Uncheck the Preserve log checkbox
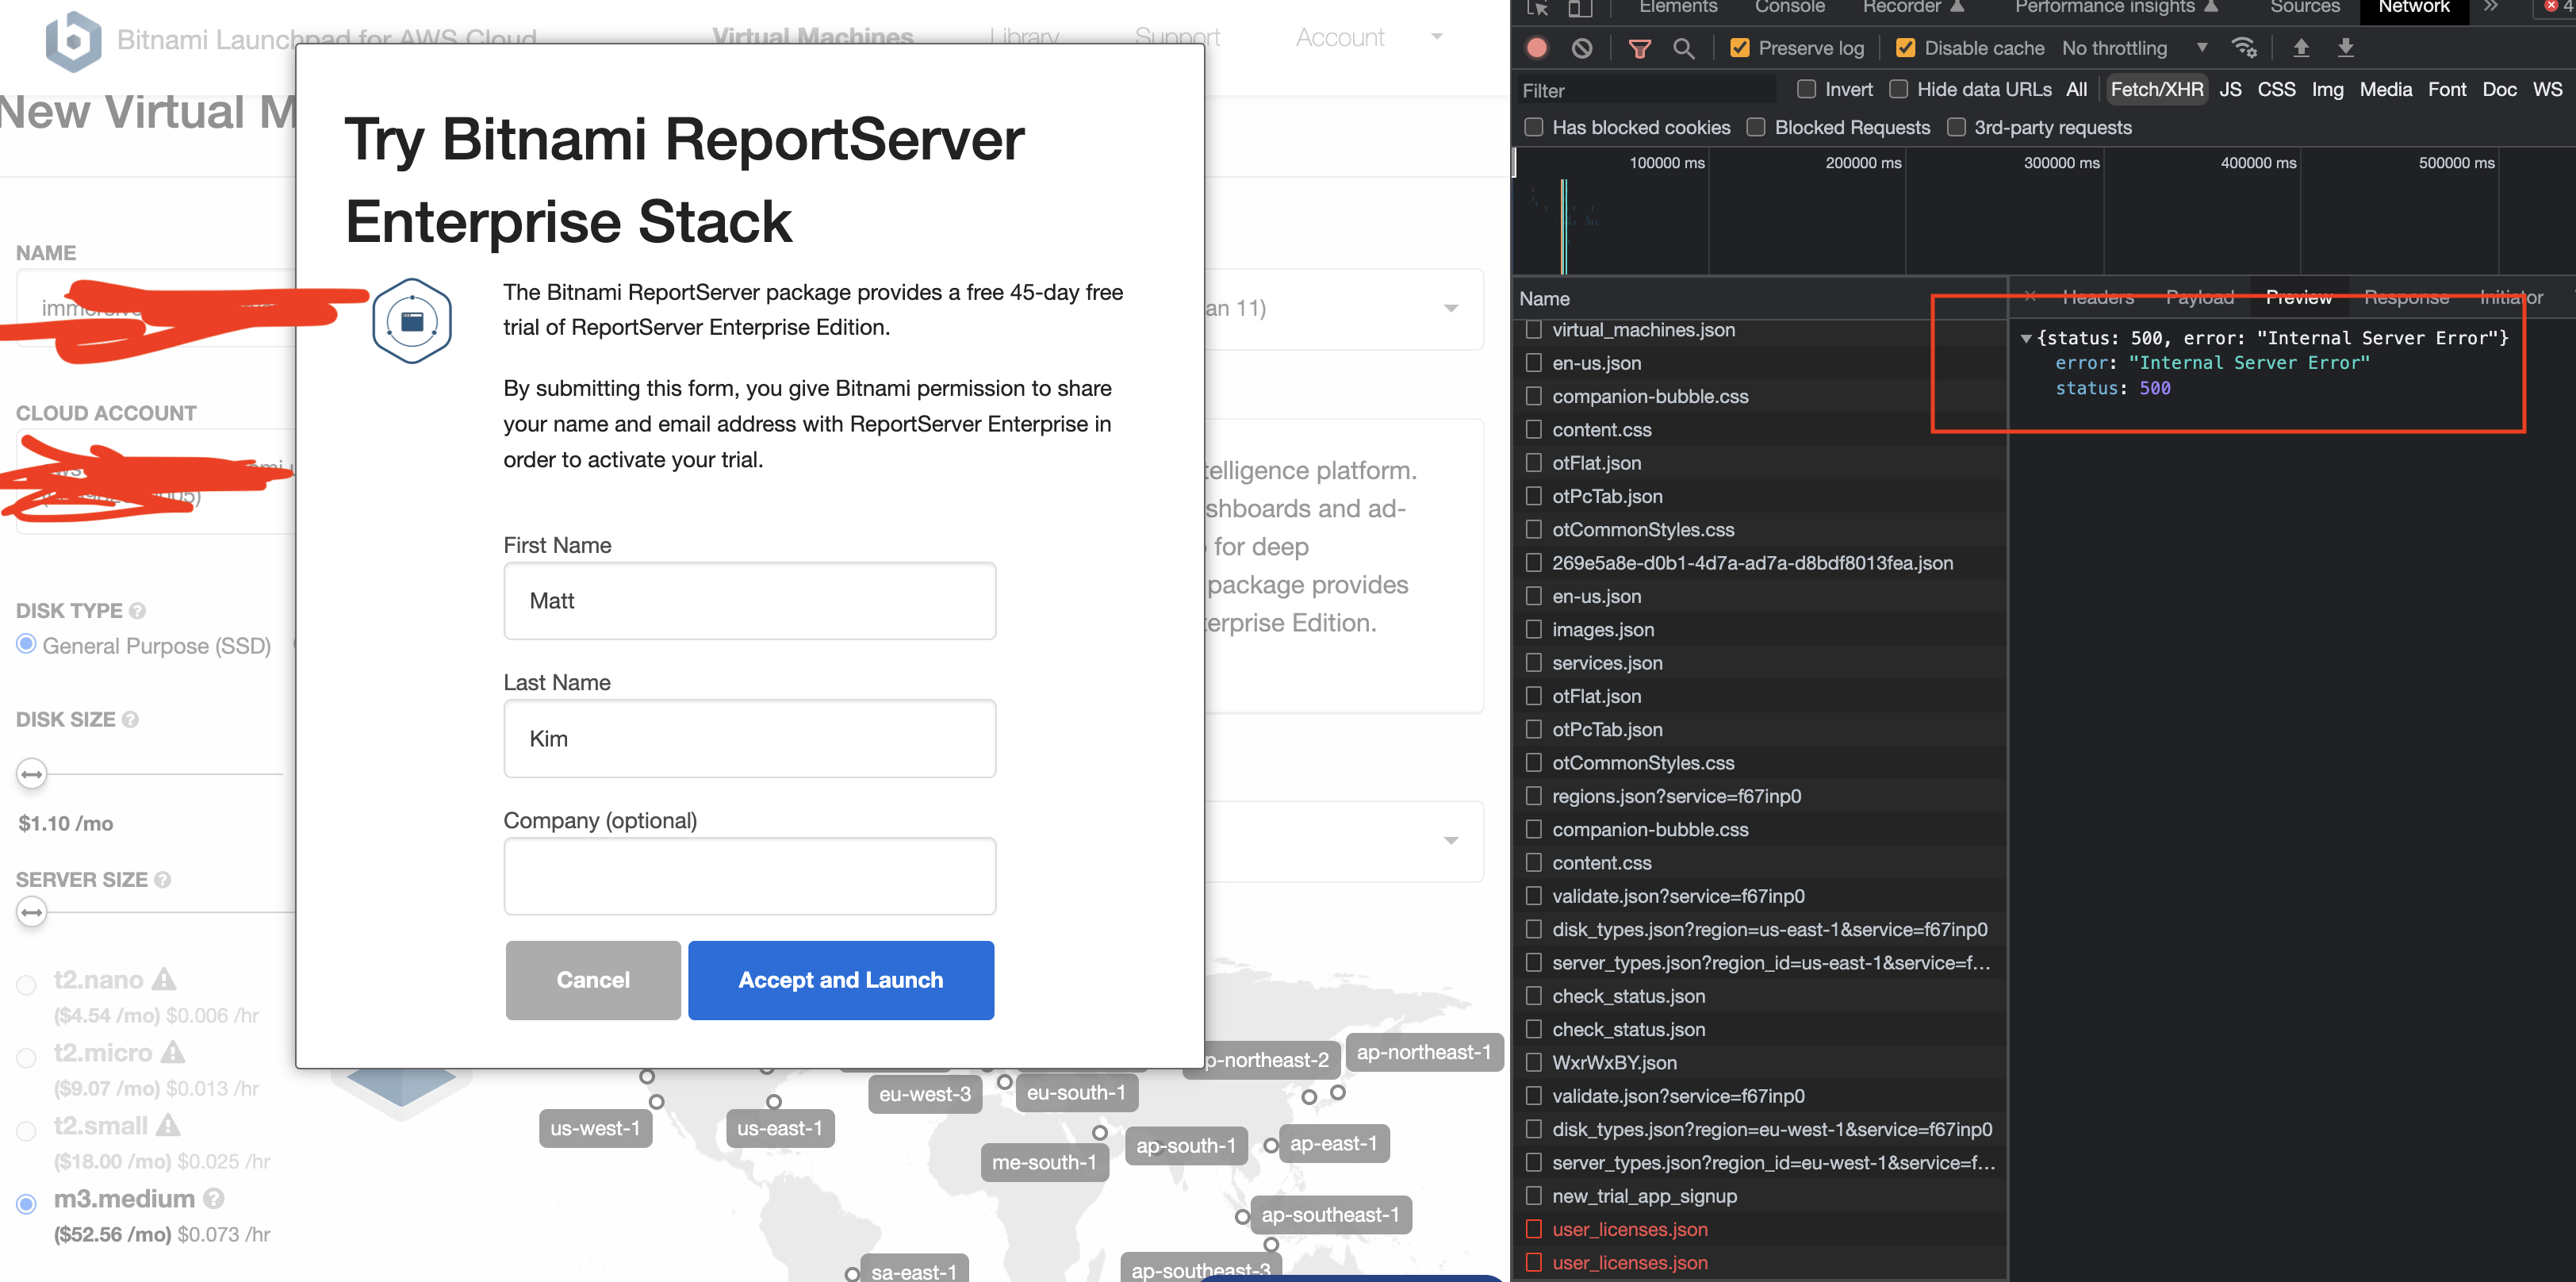The image size is (2576, 1282). [1739, 47]
